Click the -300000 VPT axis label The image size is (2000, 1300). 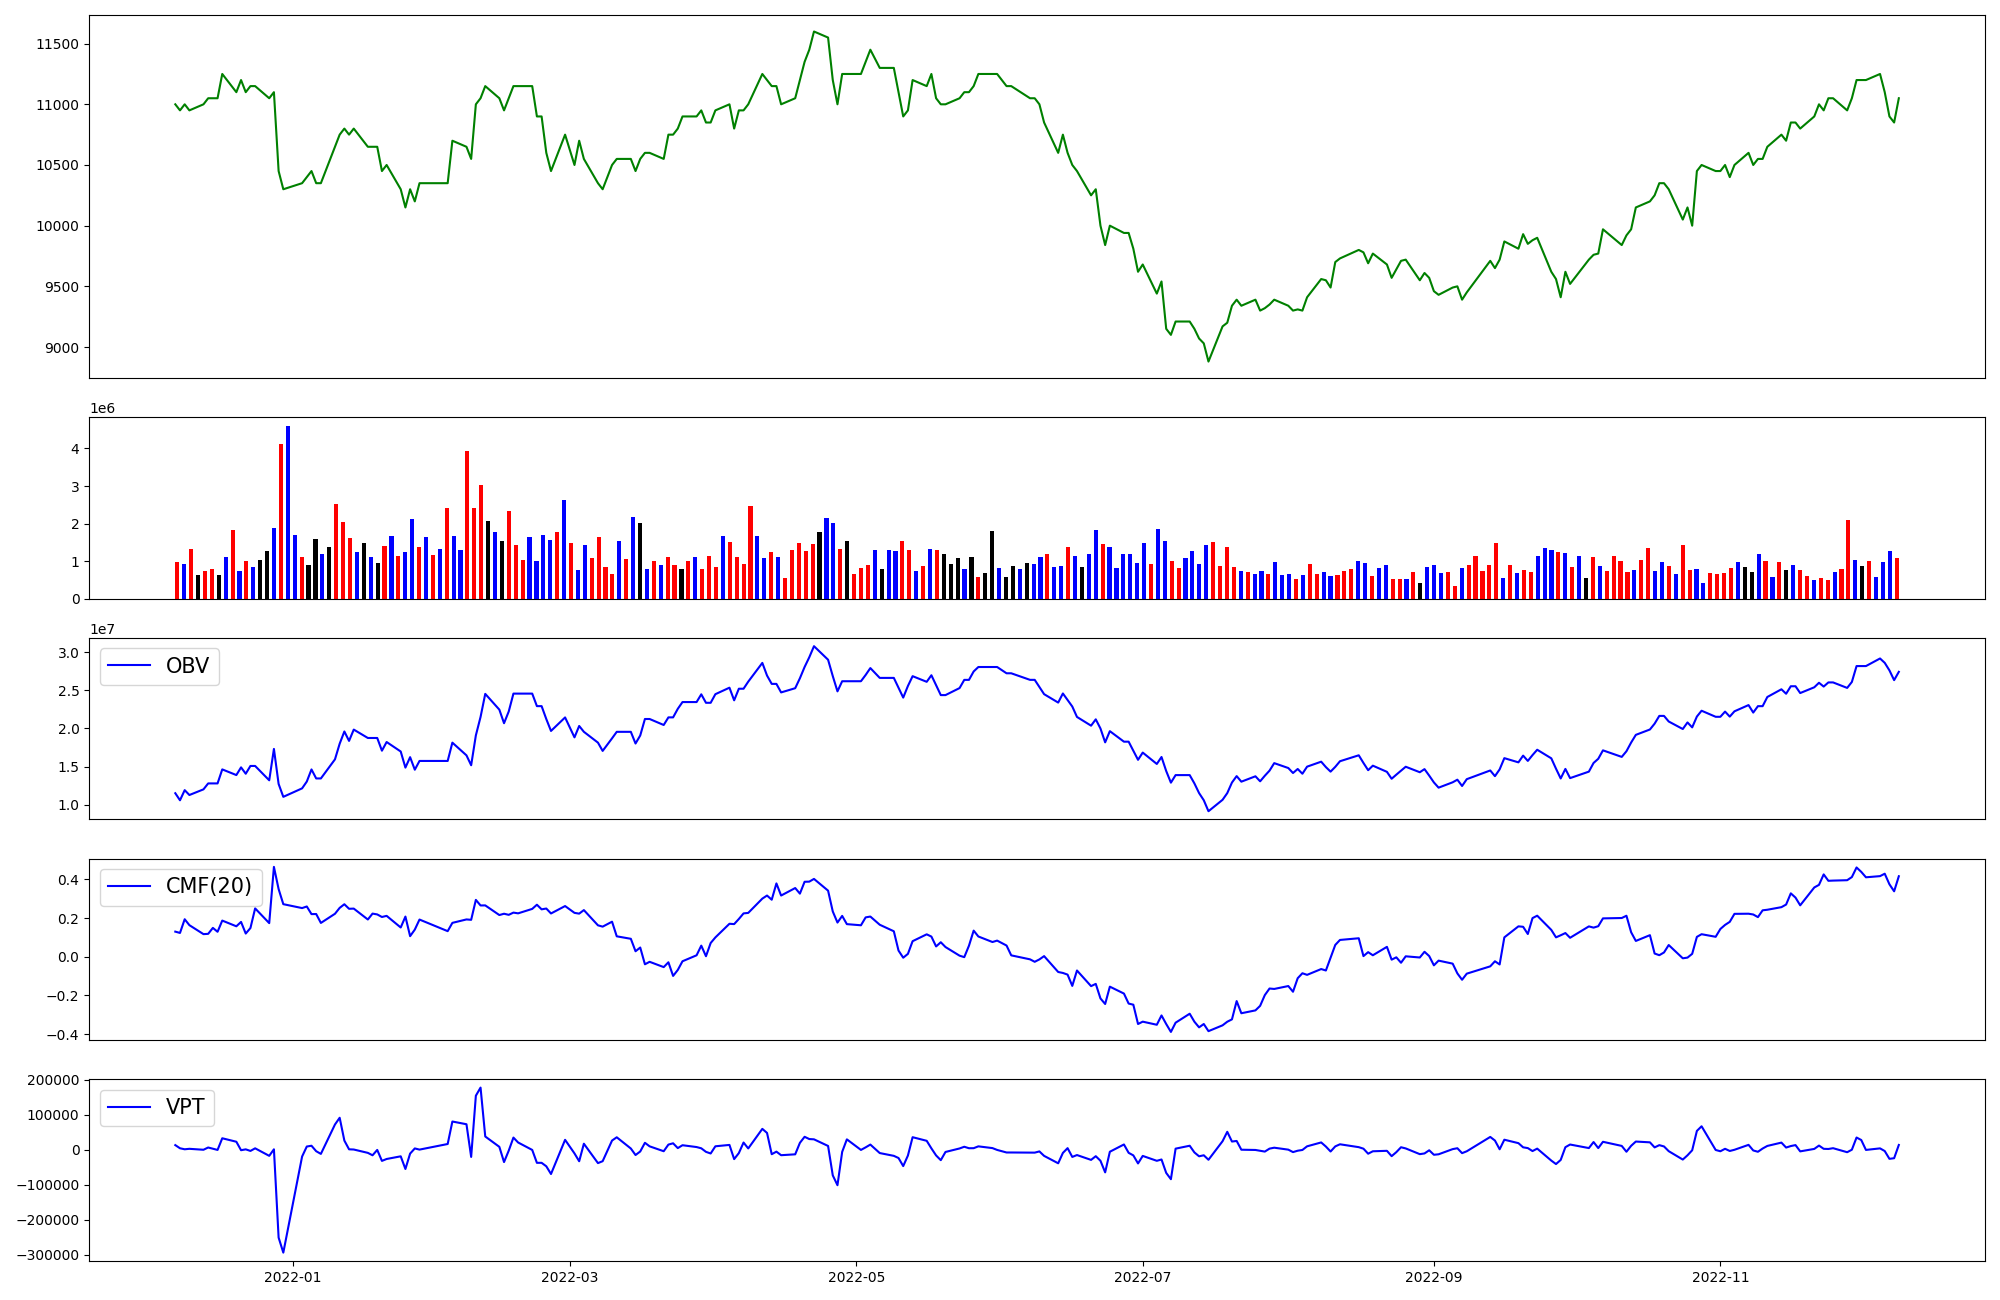46,1255
